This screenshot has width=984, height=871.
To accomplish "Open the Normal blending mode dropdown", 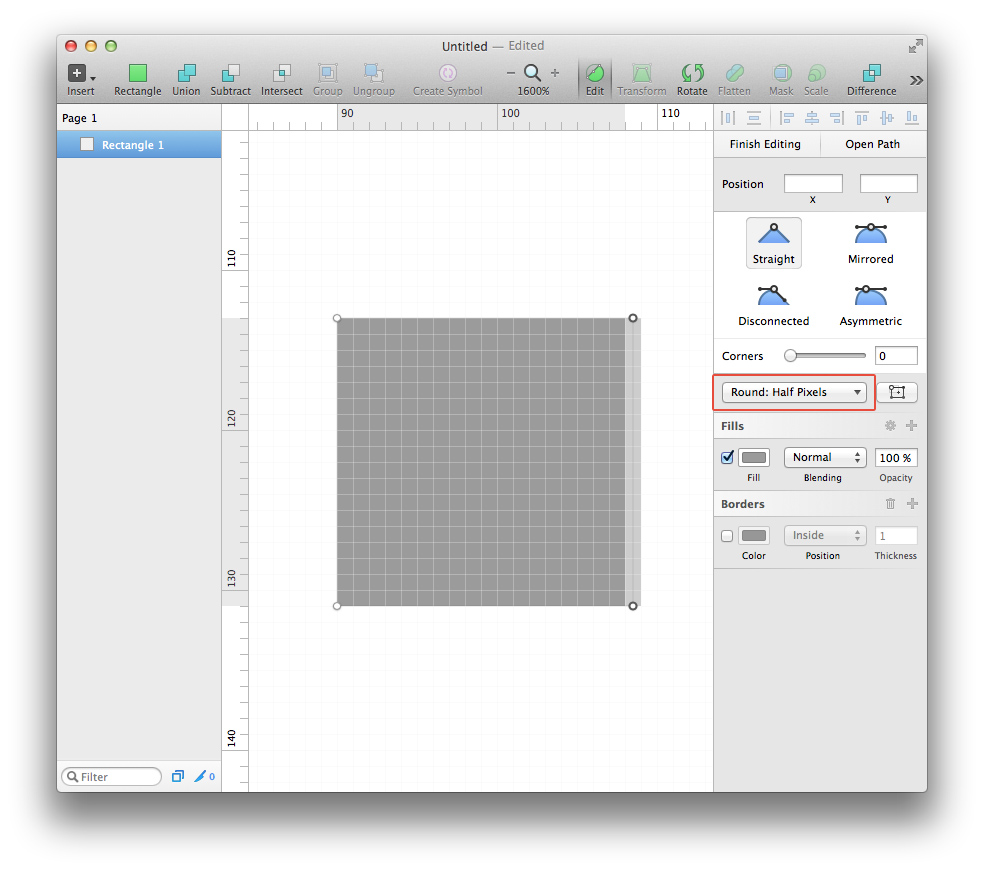I will 824,457.
